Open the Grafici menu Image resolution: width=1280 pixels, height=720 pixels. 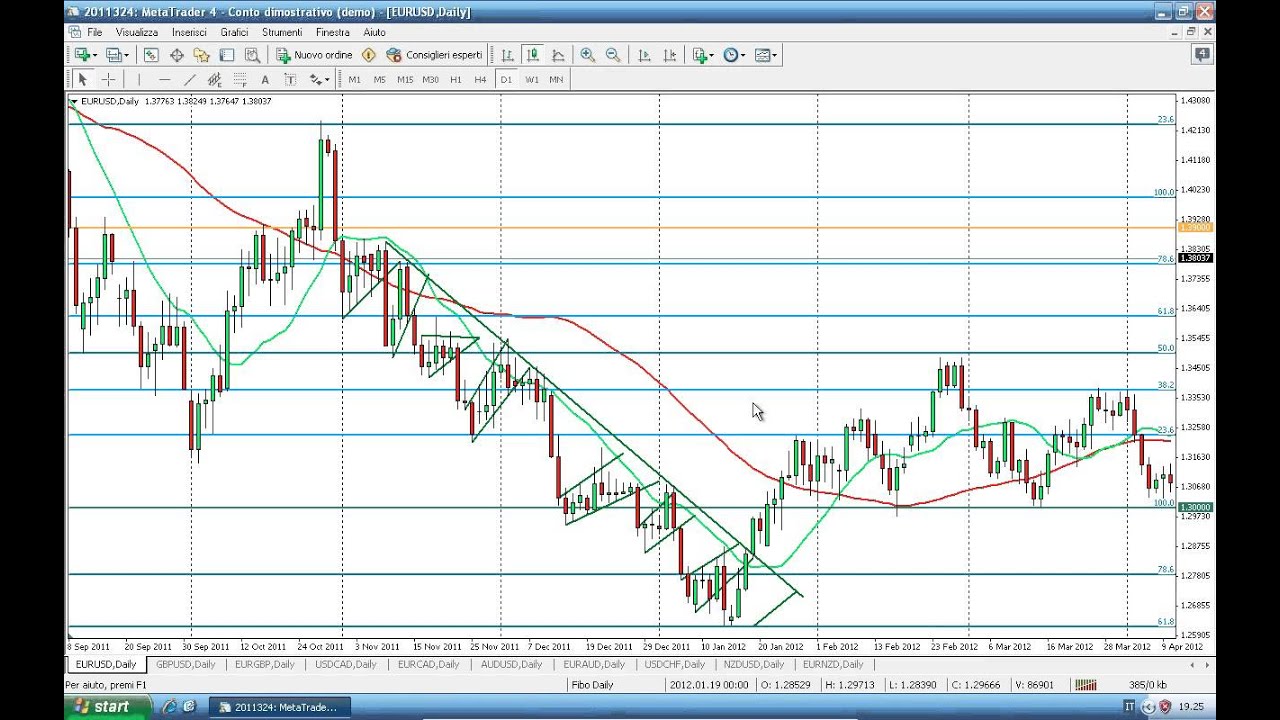(x=234, y=32)
